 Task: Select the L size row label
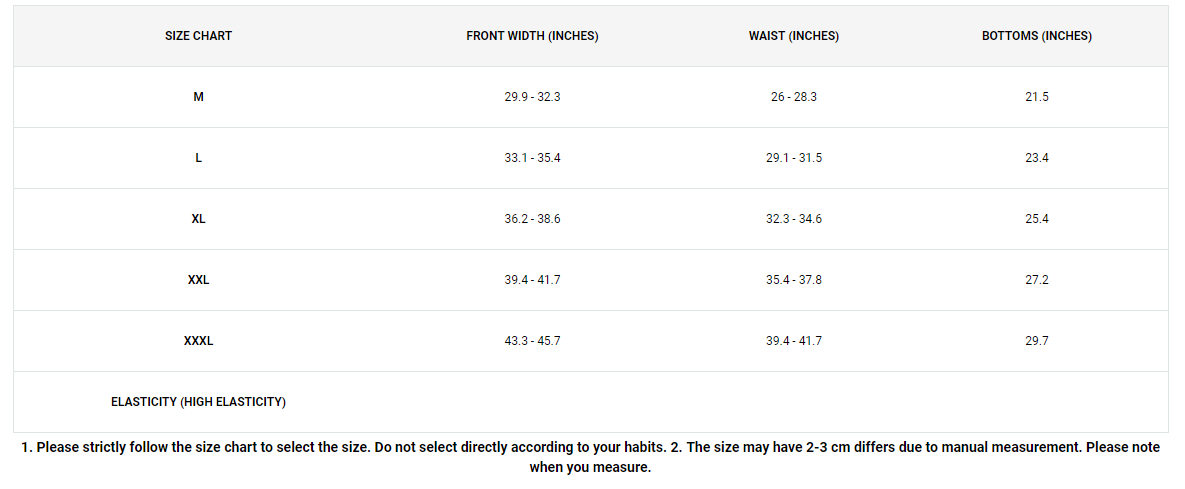(198, 158)
